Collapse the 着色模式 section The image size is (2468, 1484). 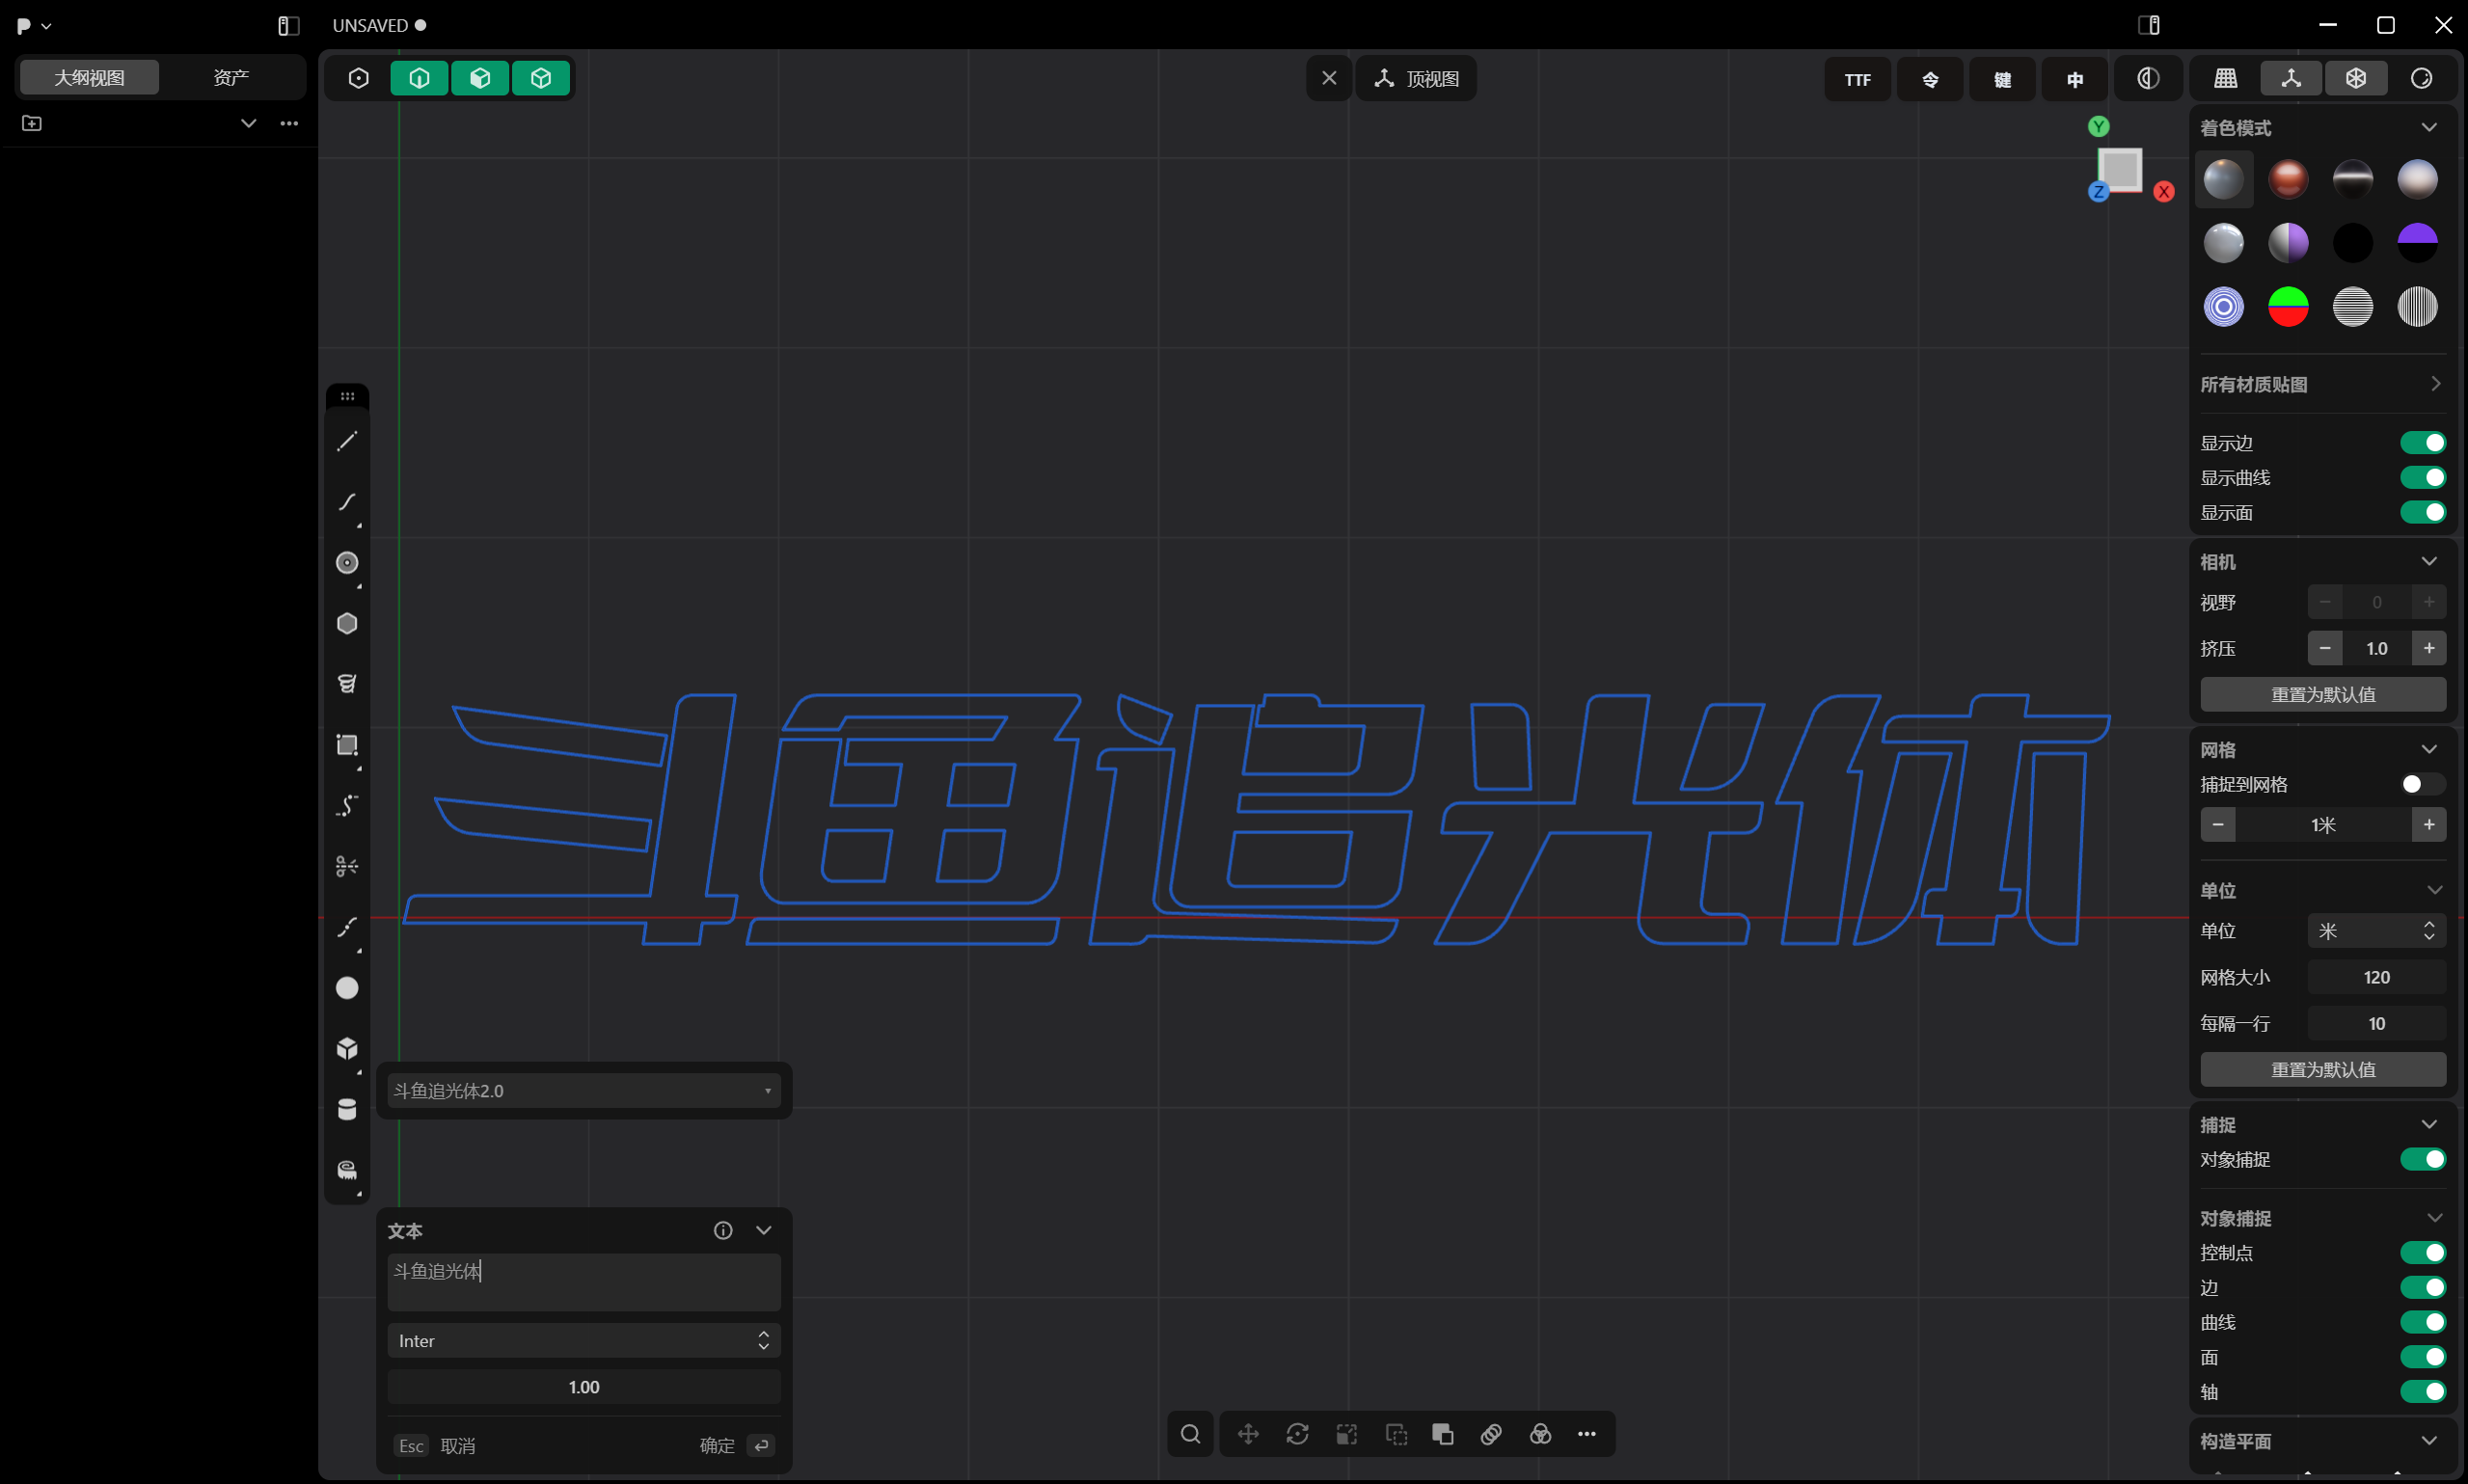[2429, 127]
